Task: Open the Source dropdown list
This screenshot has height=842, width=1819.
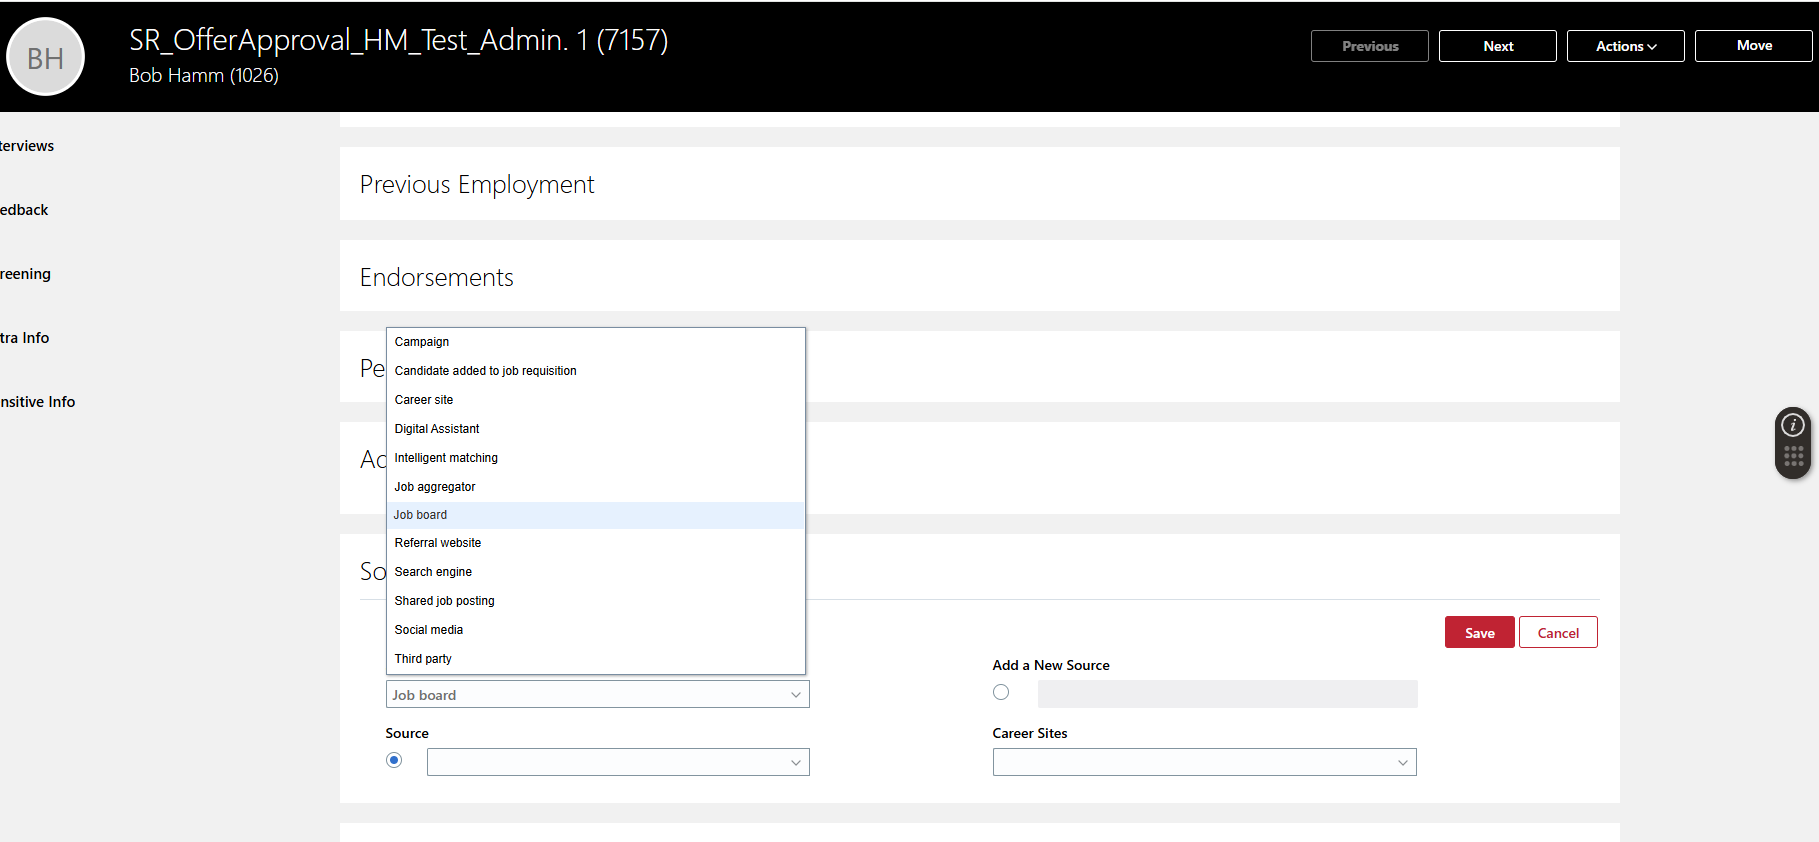Action: (x=618, y=762)
